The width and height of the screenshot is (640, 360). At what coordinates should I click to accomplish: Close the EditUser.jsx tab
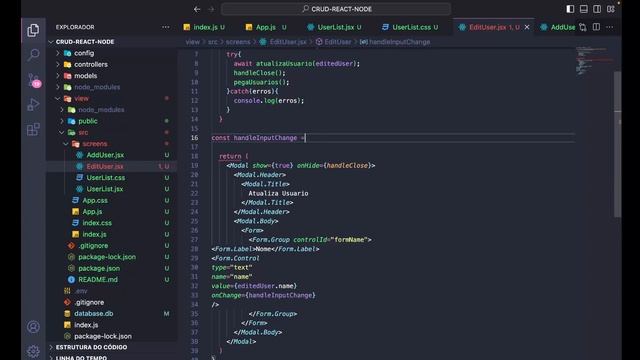point(527,27)
